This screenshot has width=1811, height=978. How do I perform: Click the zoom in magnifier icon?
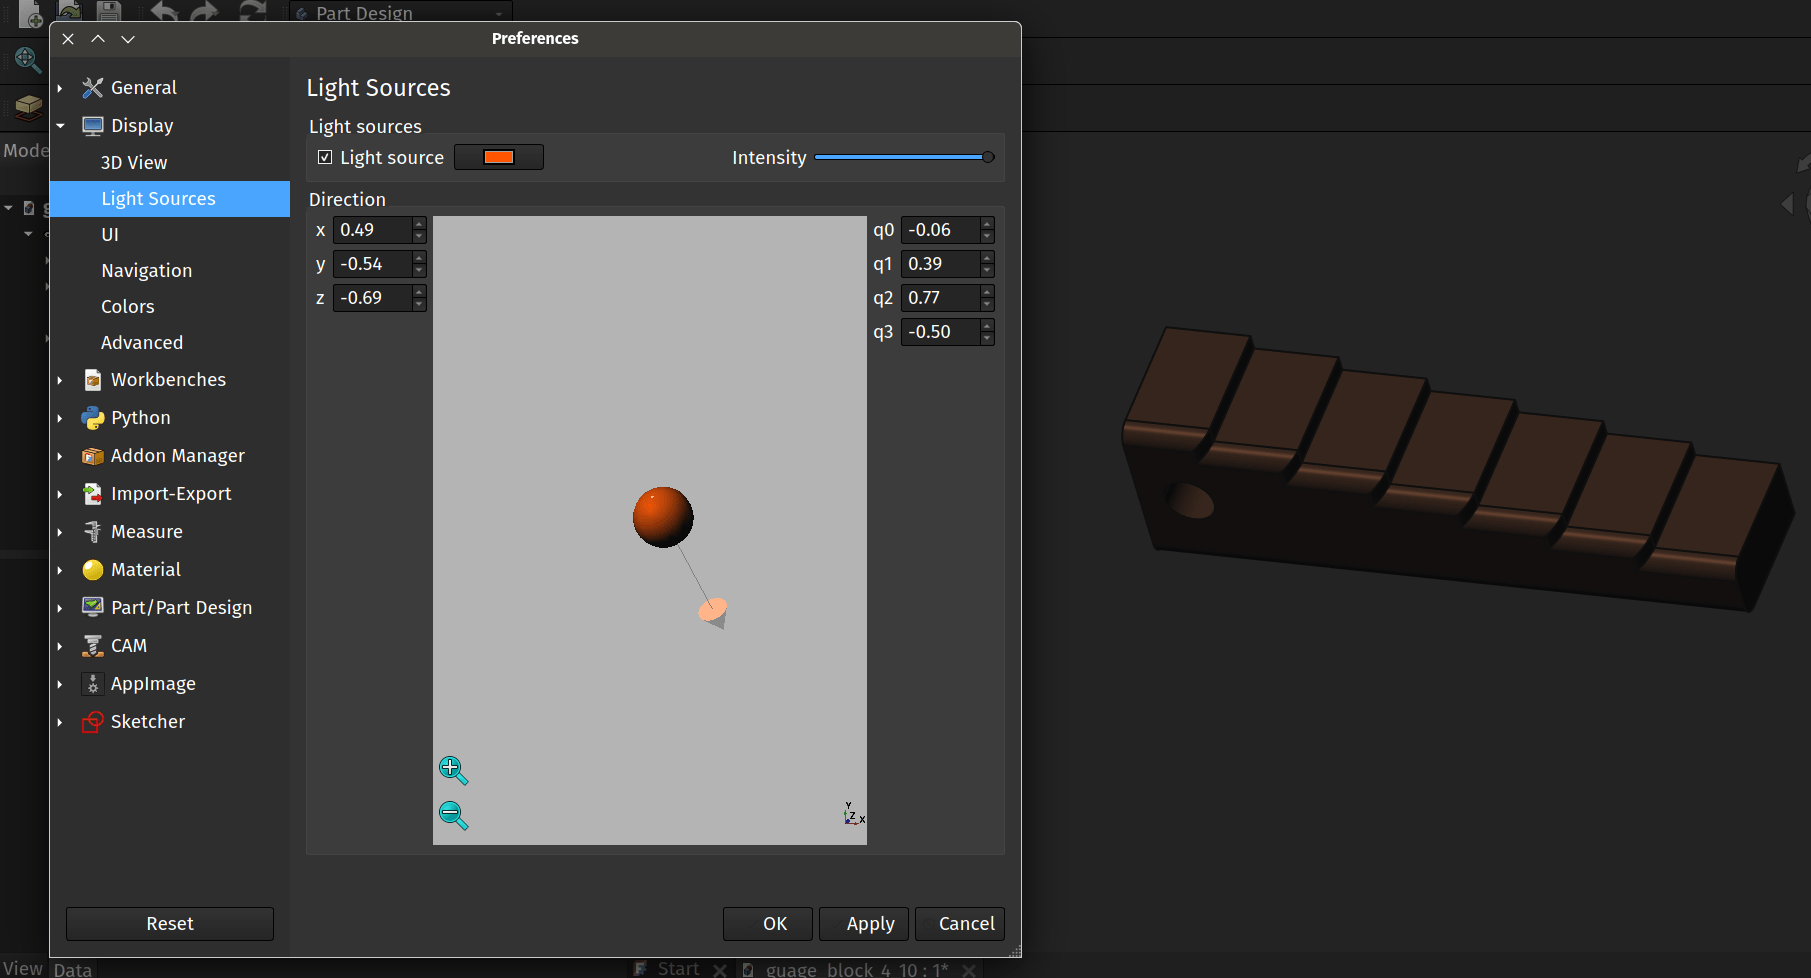pyautogui.click(x=452, y=769)
